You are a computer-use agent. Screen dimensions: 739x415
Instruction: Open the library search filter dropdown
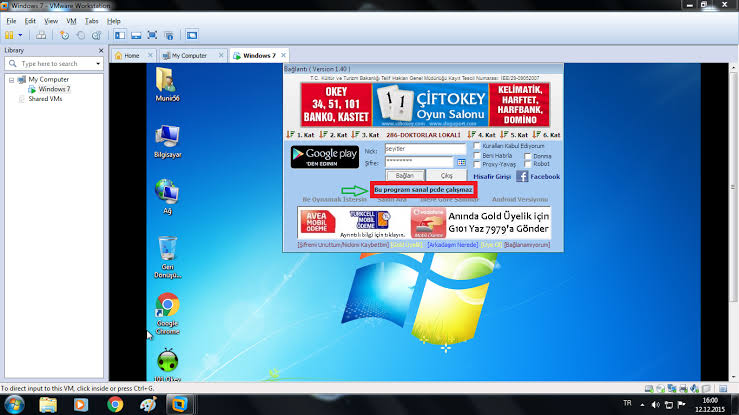98,64
